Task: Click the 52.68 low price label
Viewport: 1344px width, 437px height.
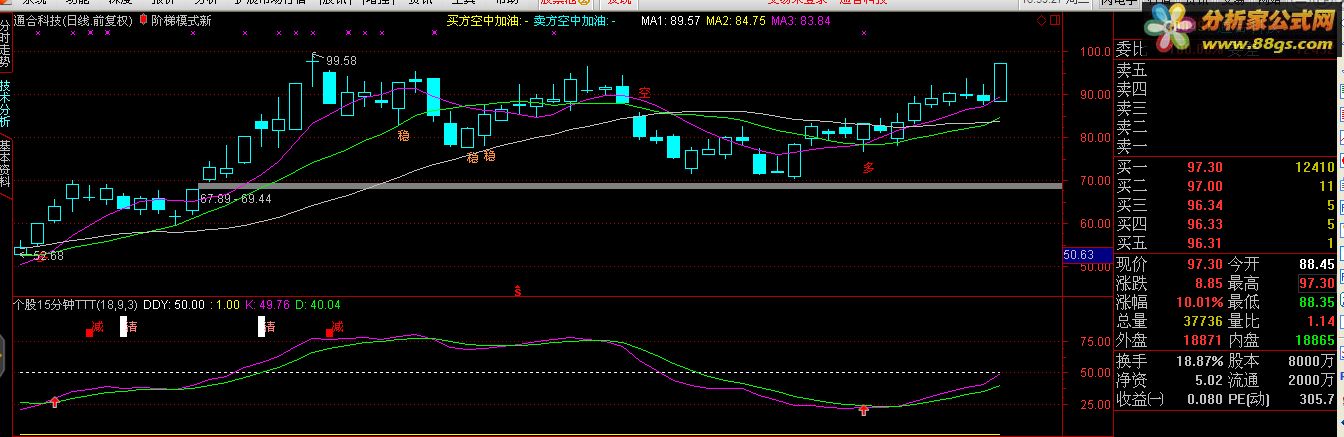Action: point(48,256)
